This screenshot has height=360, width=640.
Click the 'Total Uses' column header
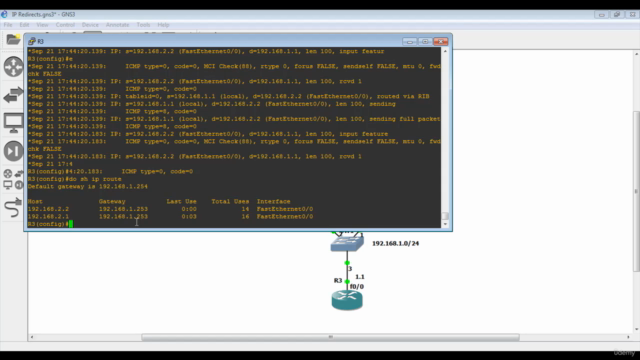[x=230, y=202]
